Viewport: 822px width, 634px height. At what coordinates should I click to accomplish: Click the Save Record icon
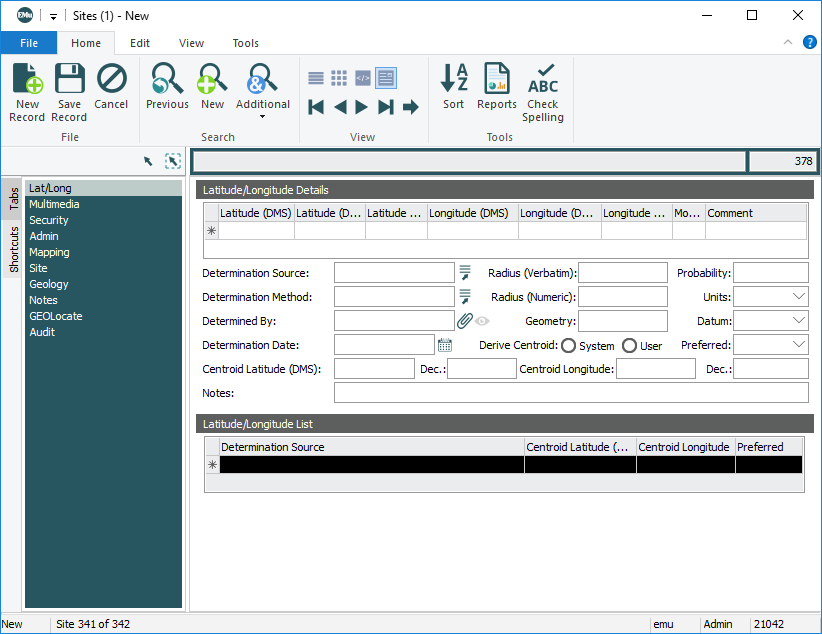pos(69,90)
